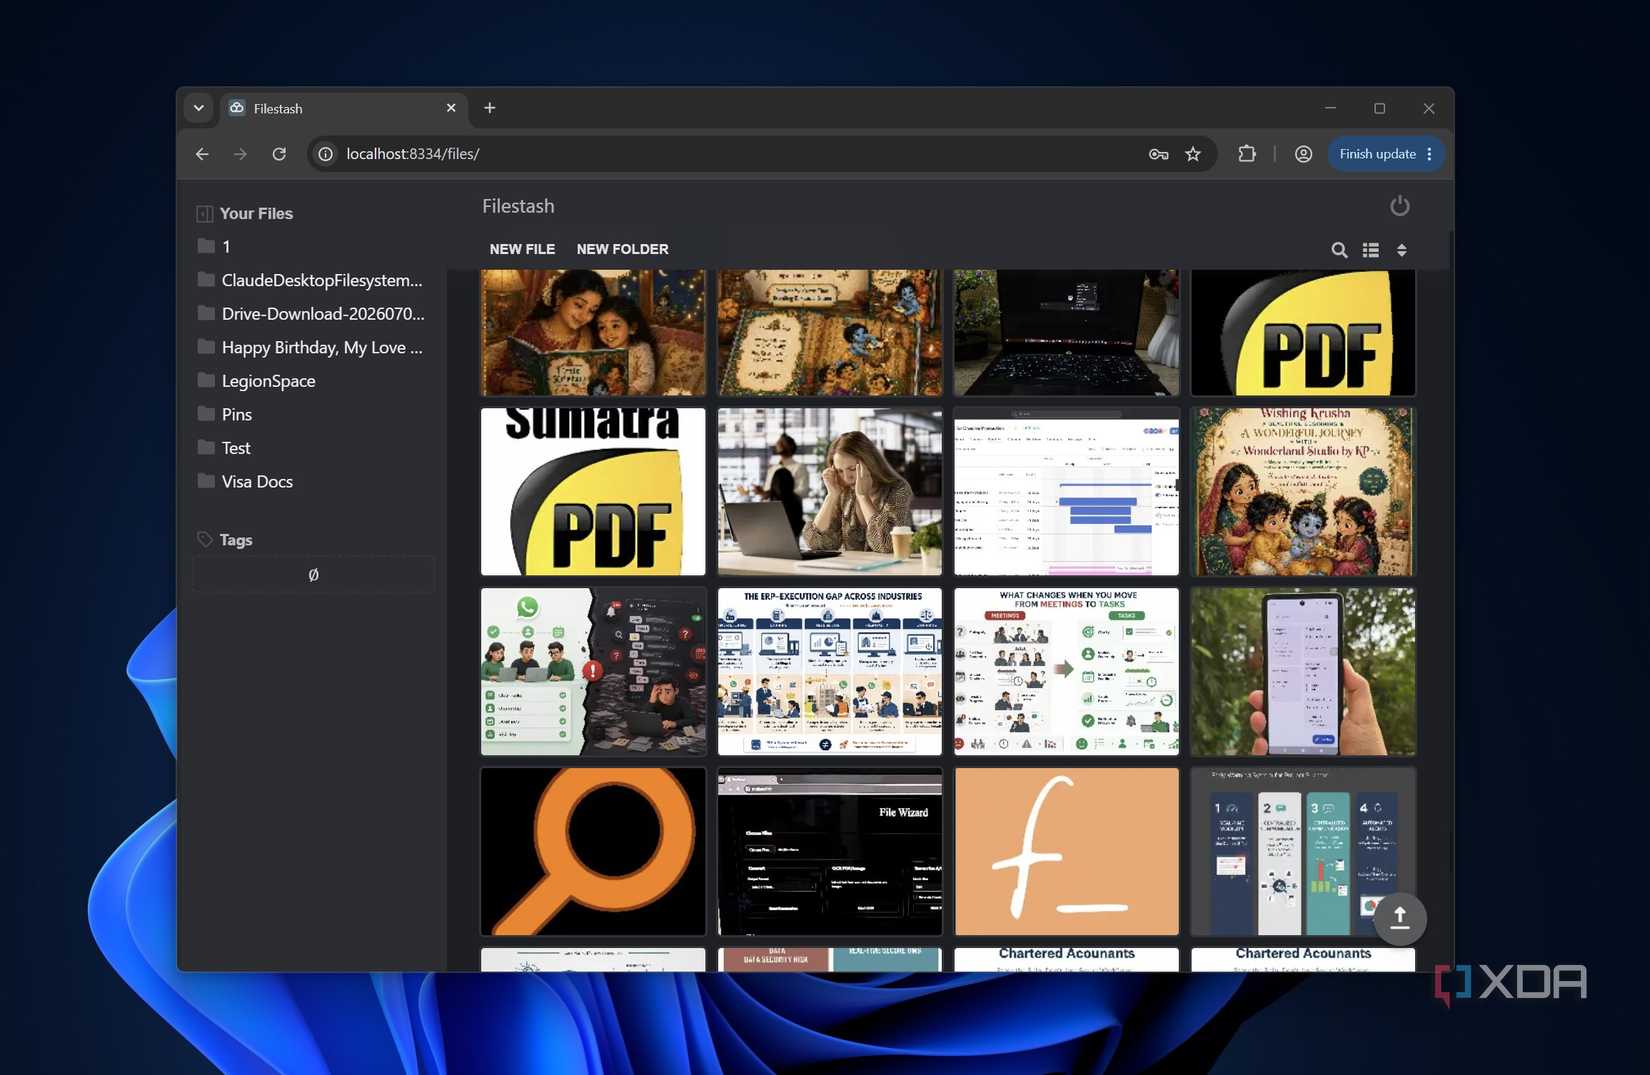Select the Filestash browser tab

[x=344, y=108]
